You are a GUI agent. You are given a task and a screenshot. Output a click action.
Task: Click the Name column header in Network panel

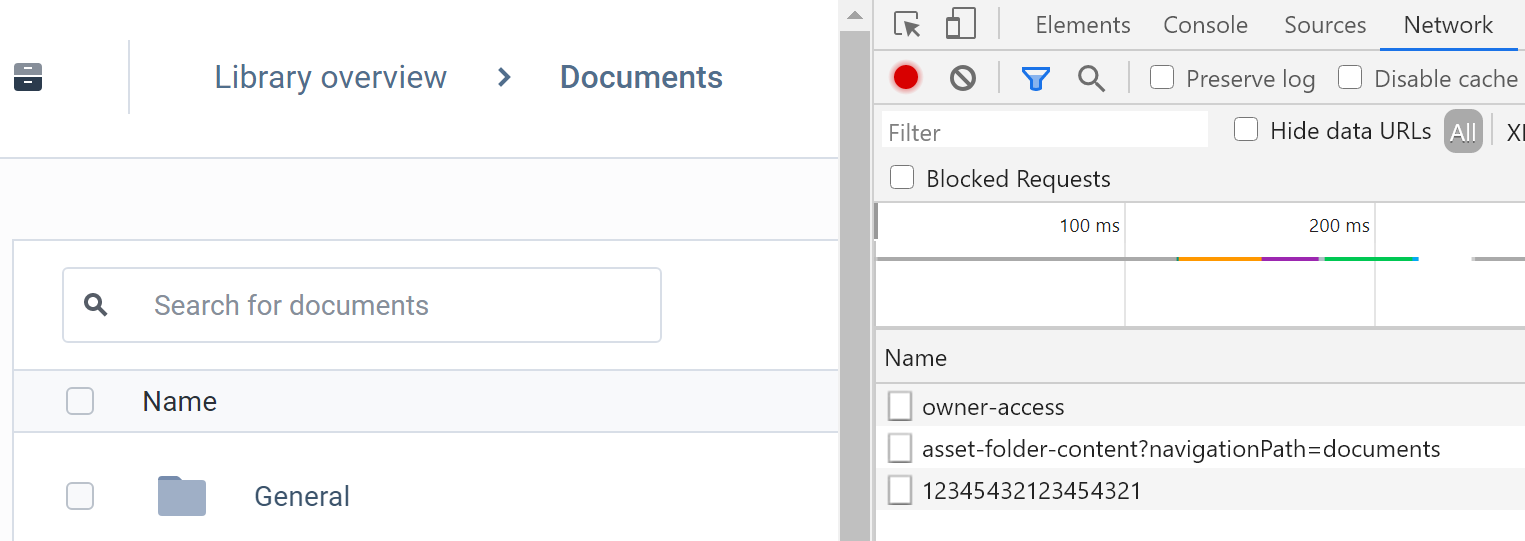[916, 358]
